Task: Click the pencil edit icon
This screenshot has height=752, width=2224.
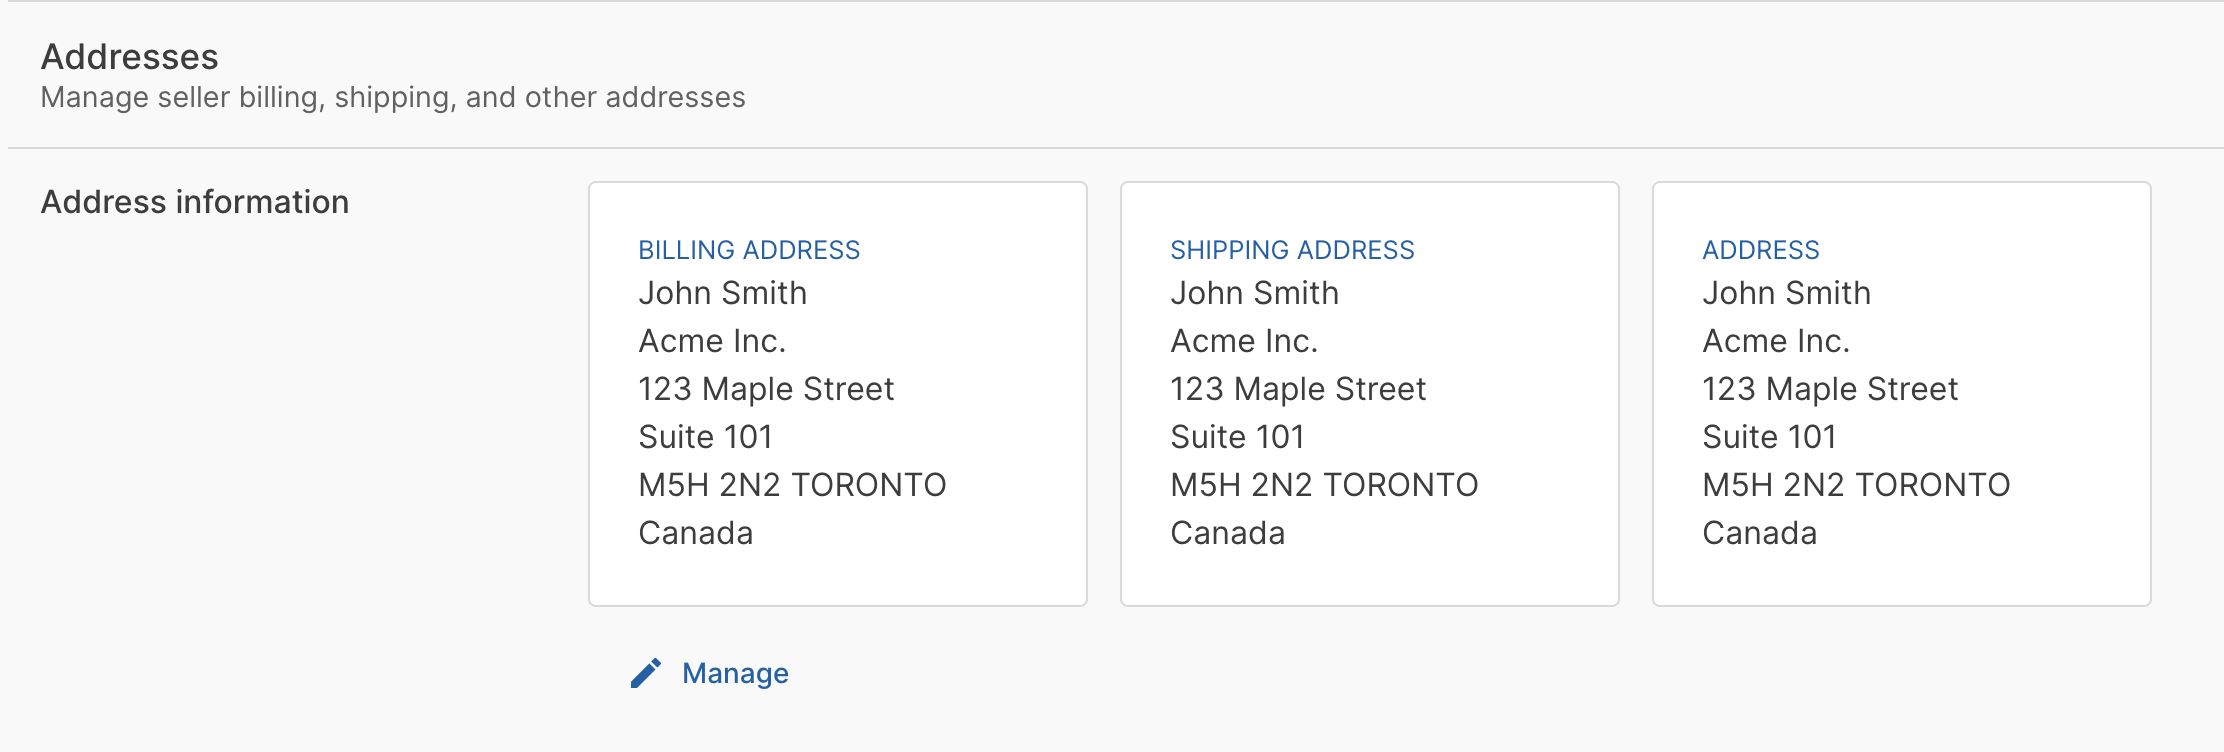Action: 646,673
